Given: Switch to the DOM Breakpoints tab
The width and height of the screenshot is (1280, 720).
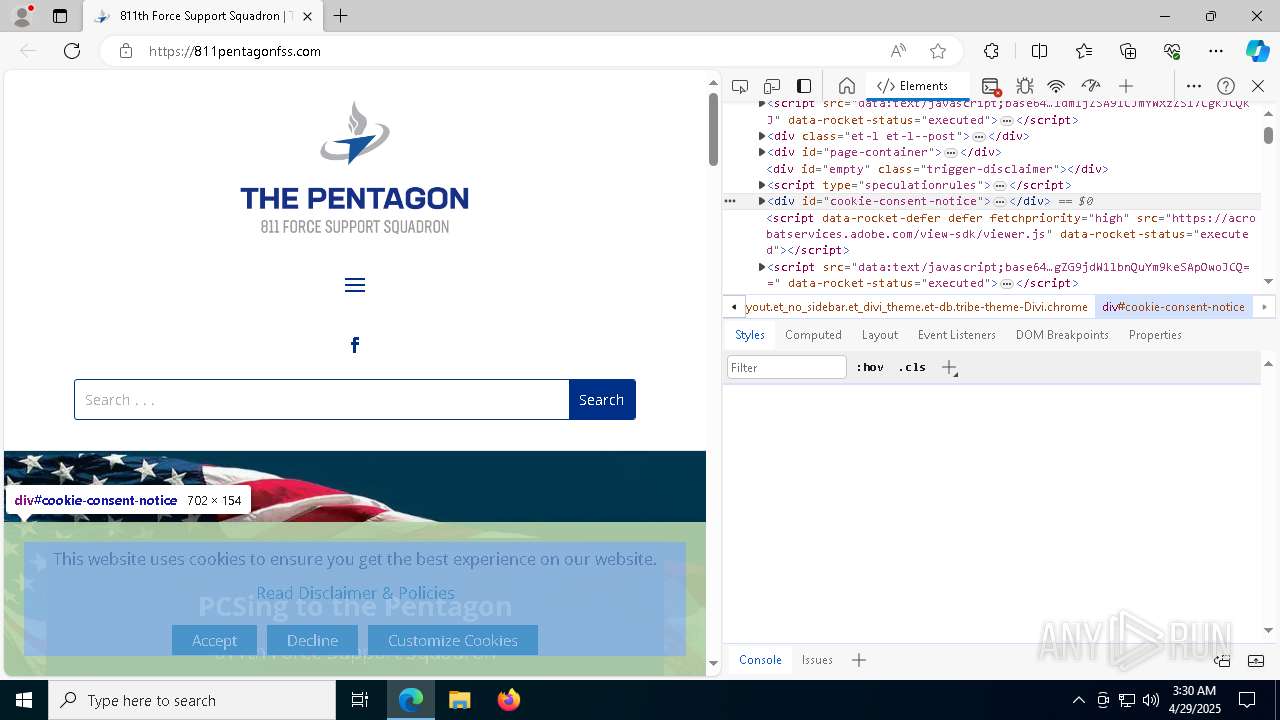Looking at the screenshot, I should [x=1062, y=335].
